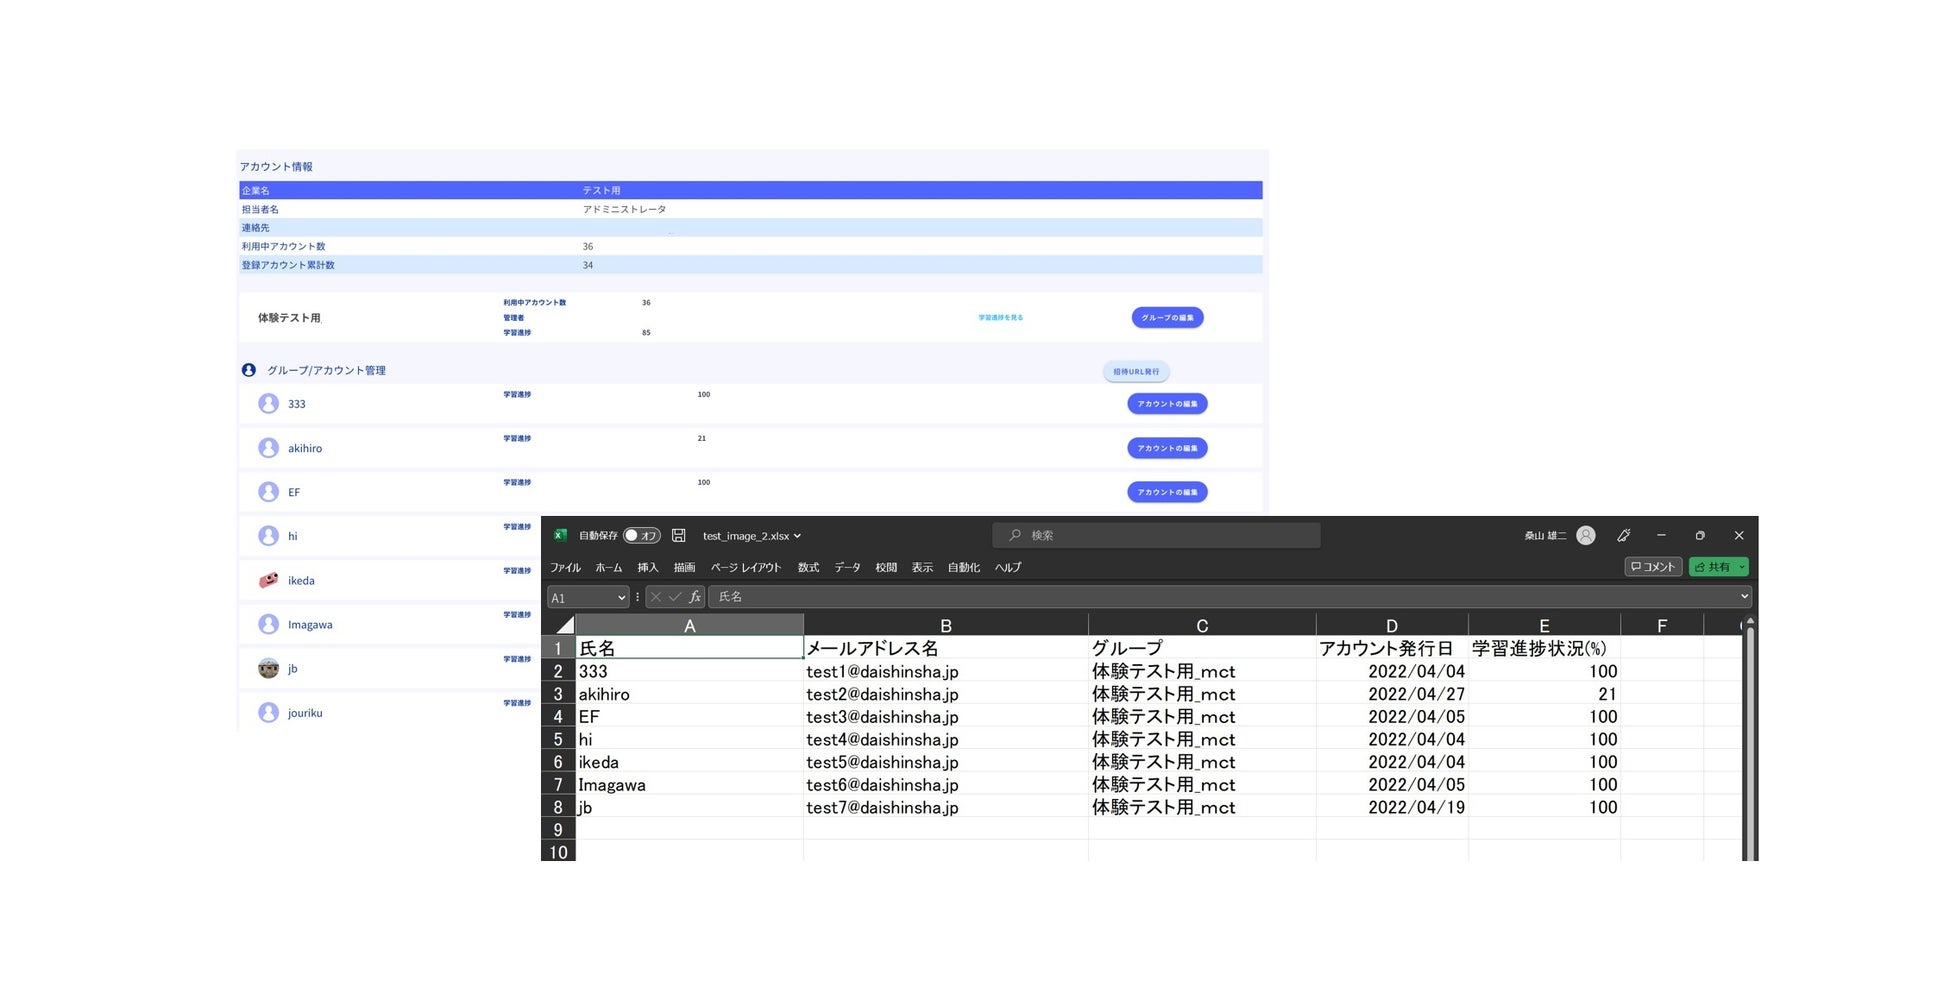Select the アカウント発行日 header cell
The image size is (1950, 987).
coord(1392,648)
